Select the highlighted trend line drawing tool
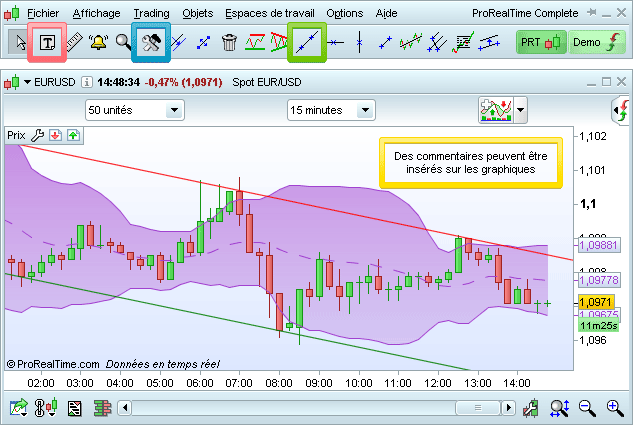Viewport: 633px width, 425px height. [308, 42]
